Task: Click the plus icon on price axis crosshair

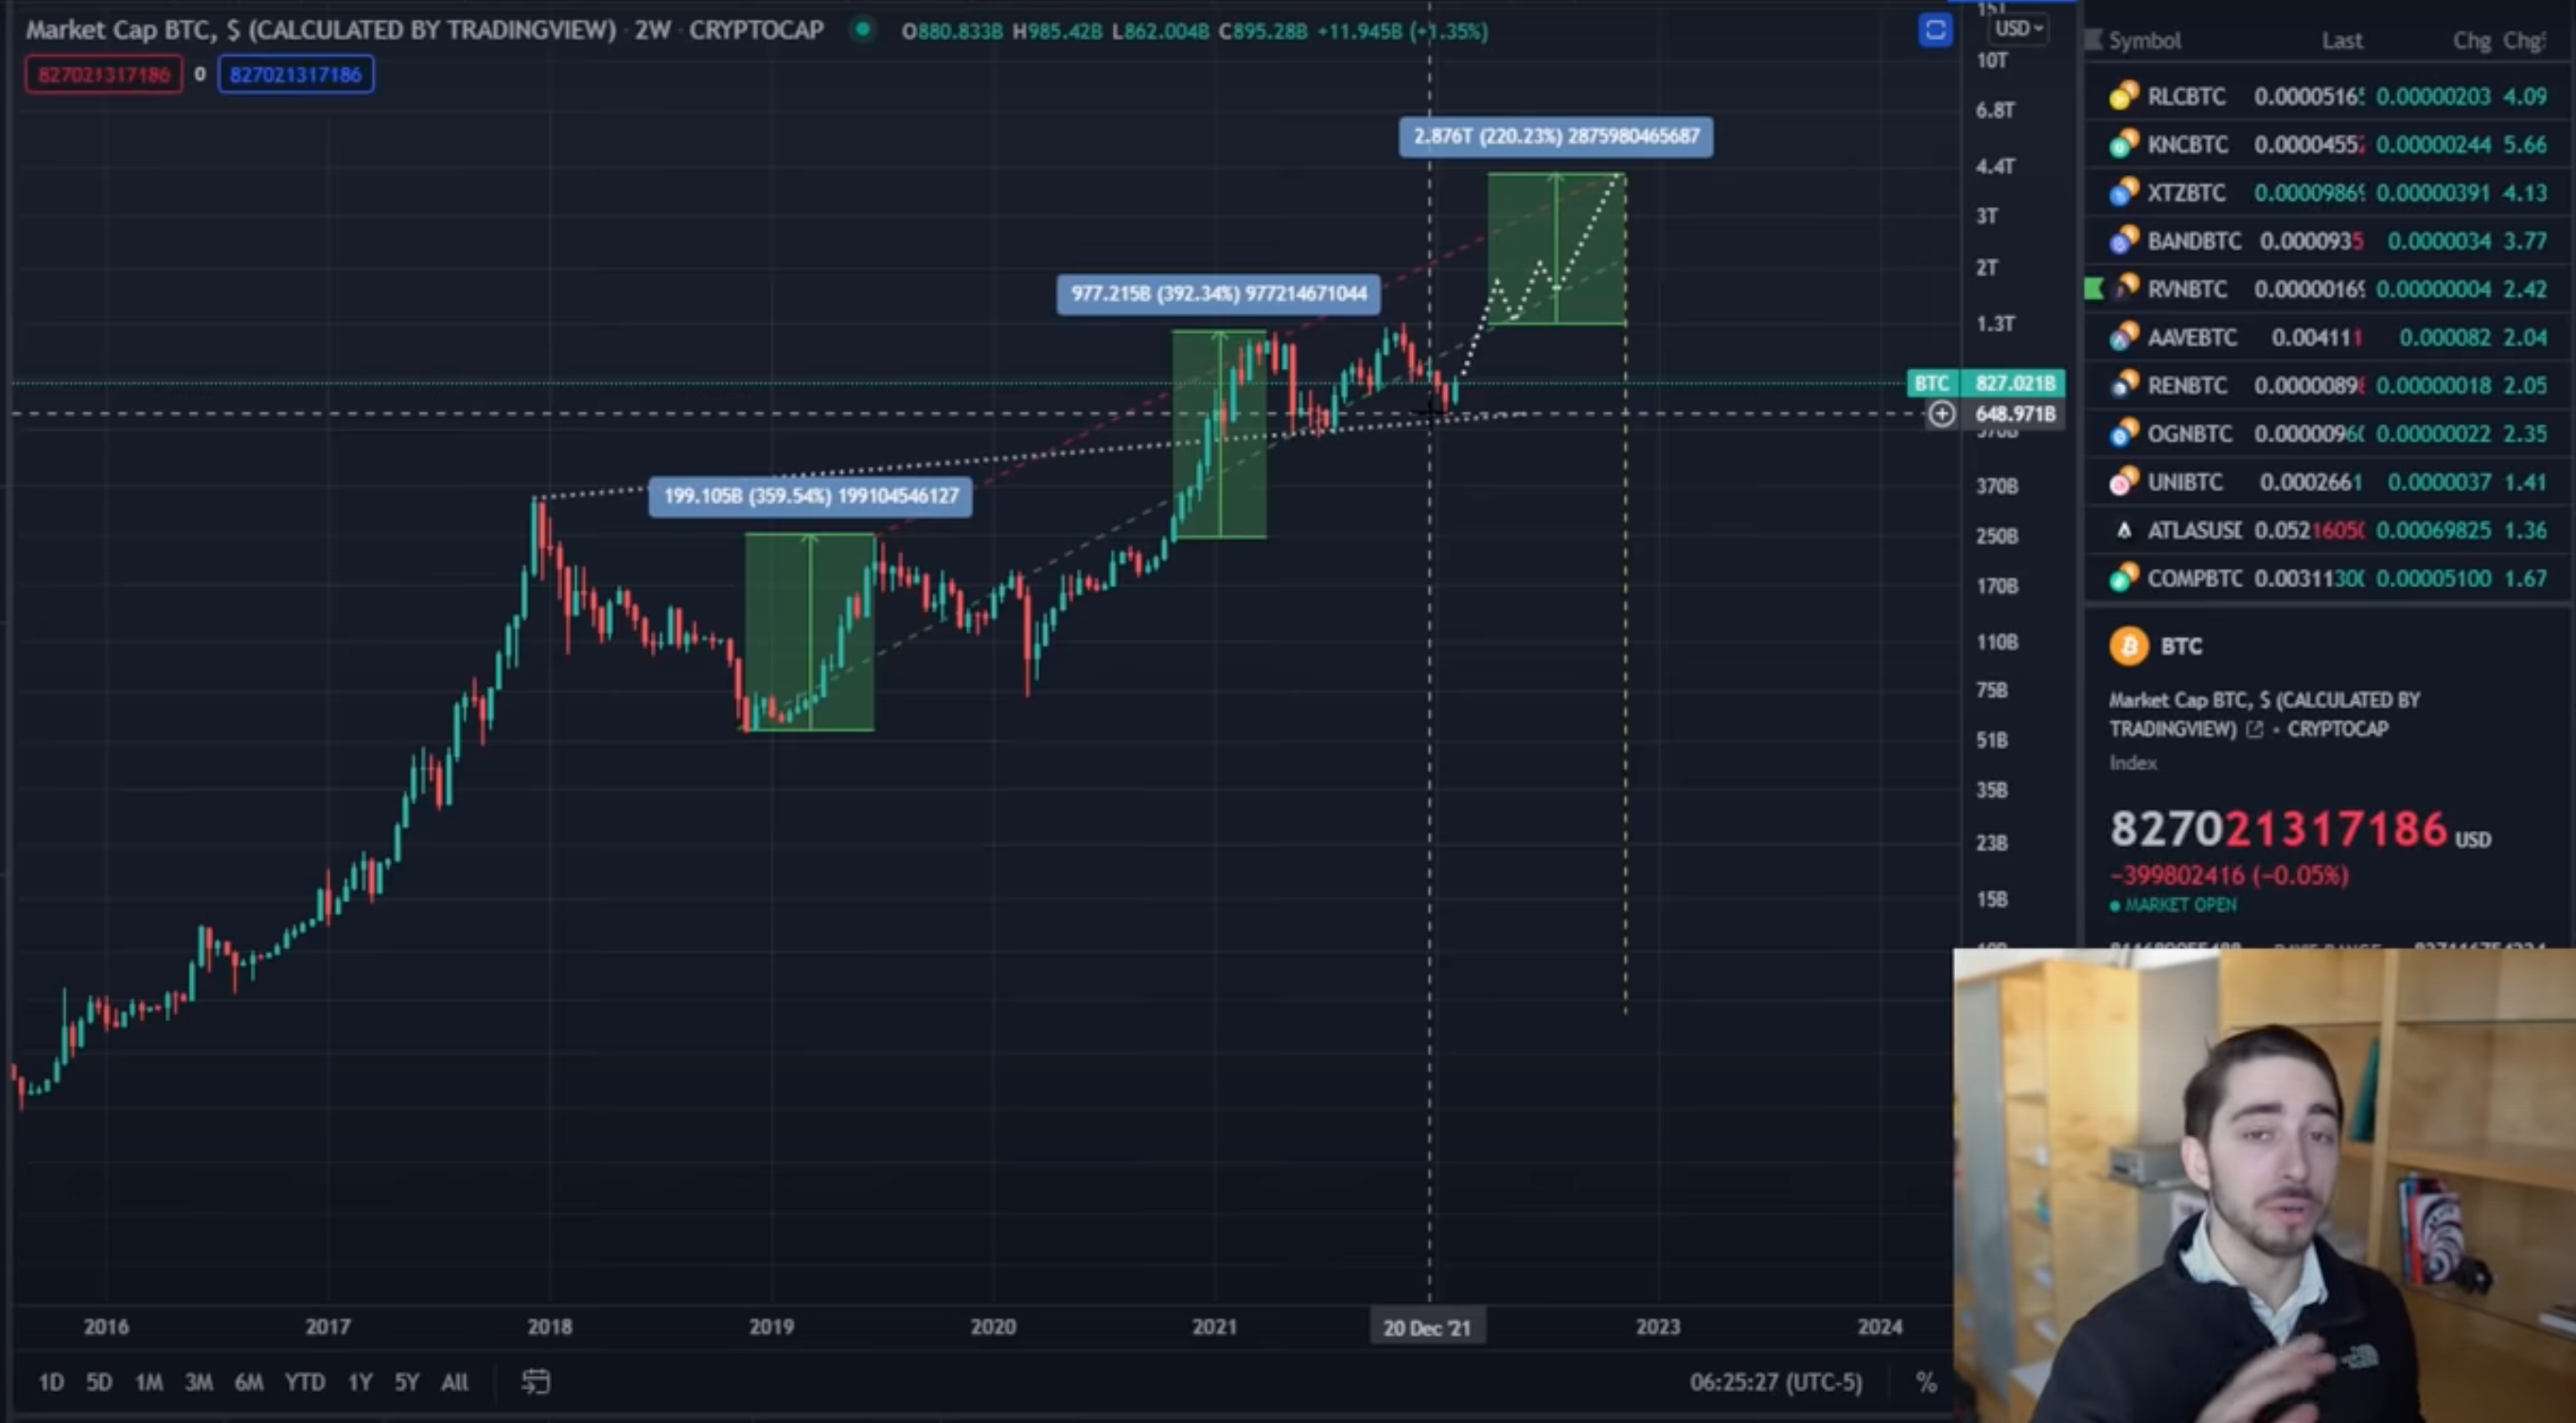Action: 1942,414
